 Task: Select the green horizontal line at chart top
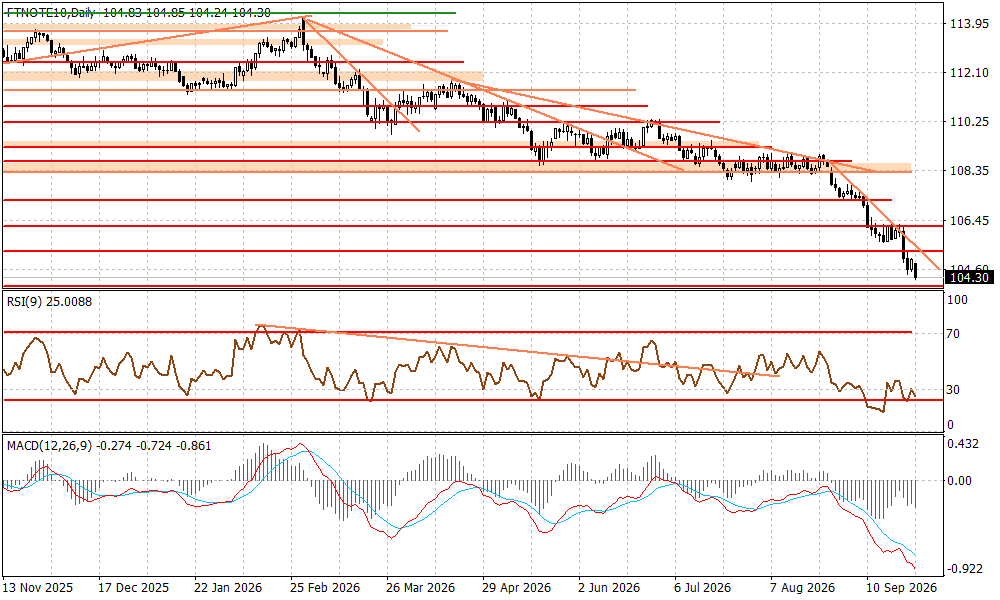tap(230, 13)
